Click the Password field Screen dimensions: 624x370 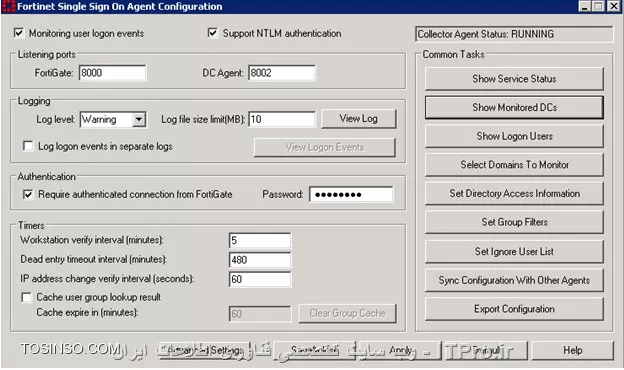point(351,194)
